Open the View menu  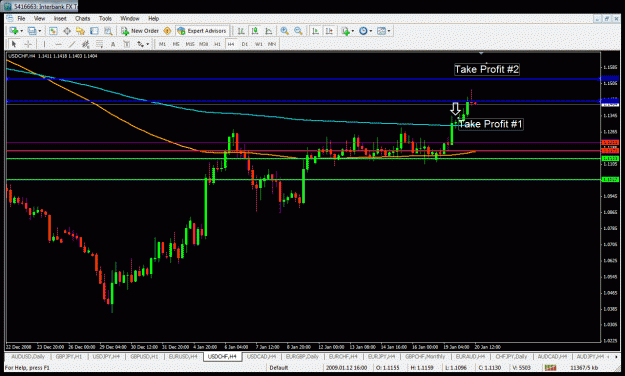tap(39, 18)
